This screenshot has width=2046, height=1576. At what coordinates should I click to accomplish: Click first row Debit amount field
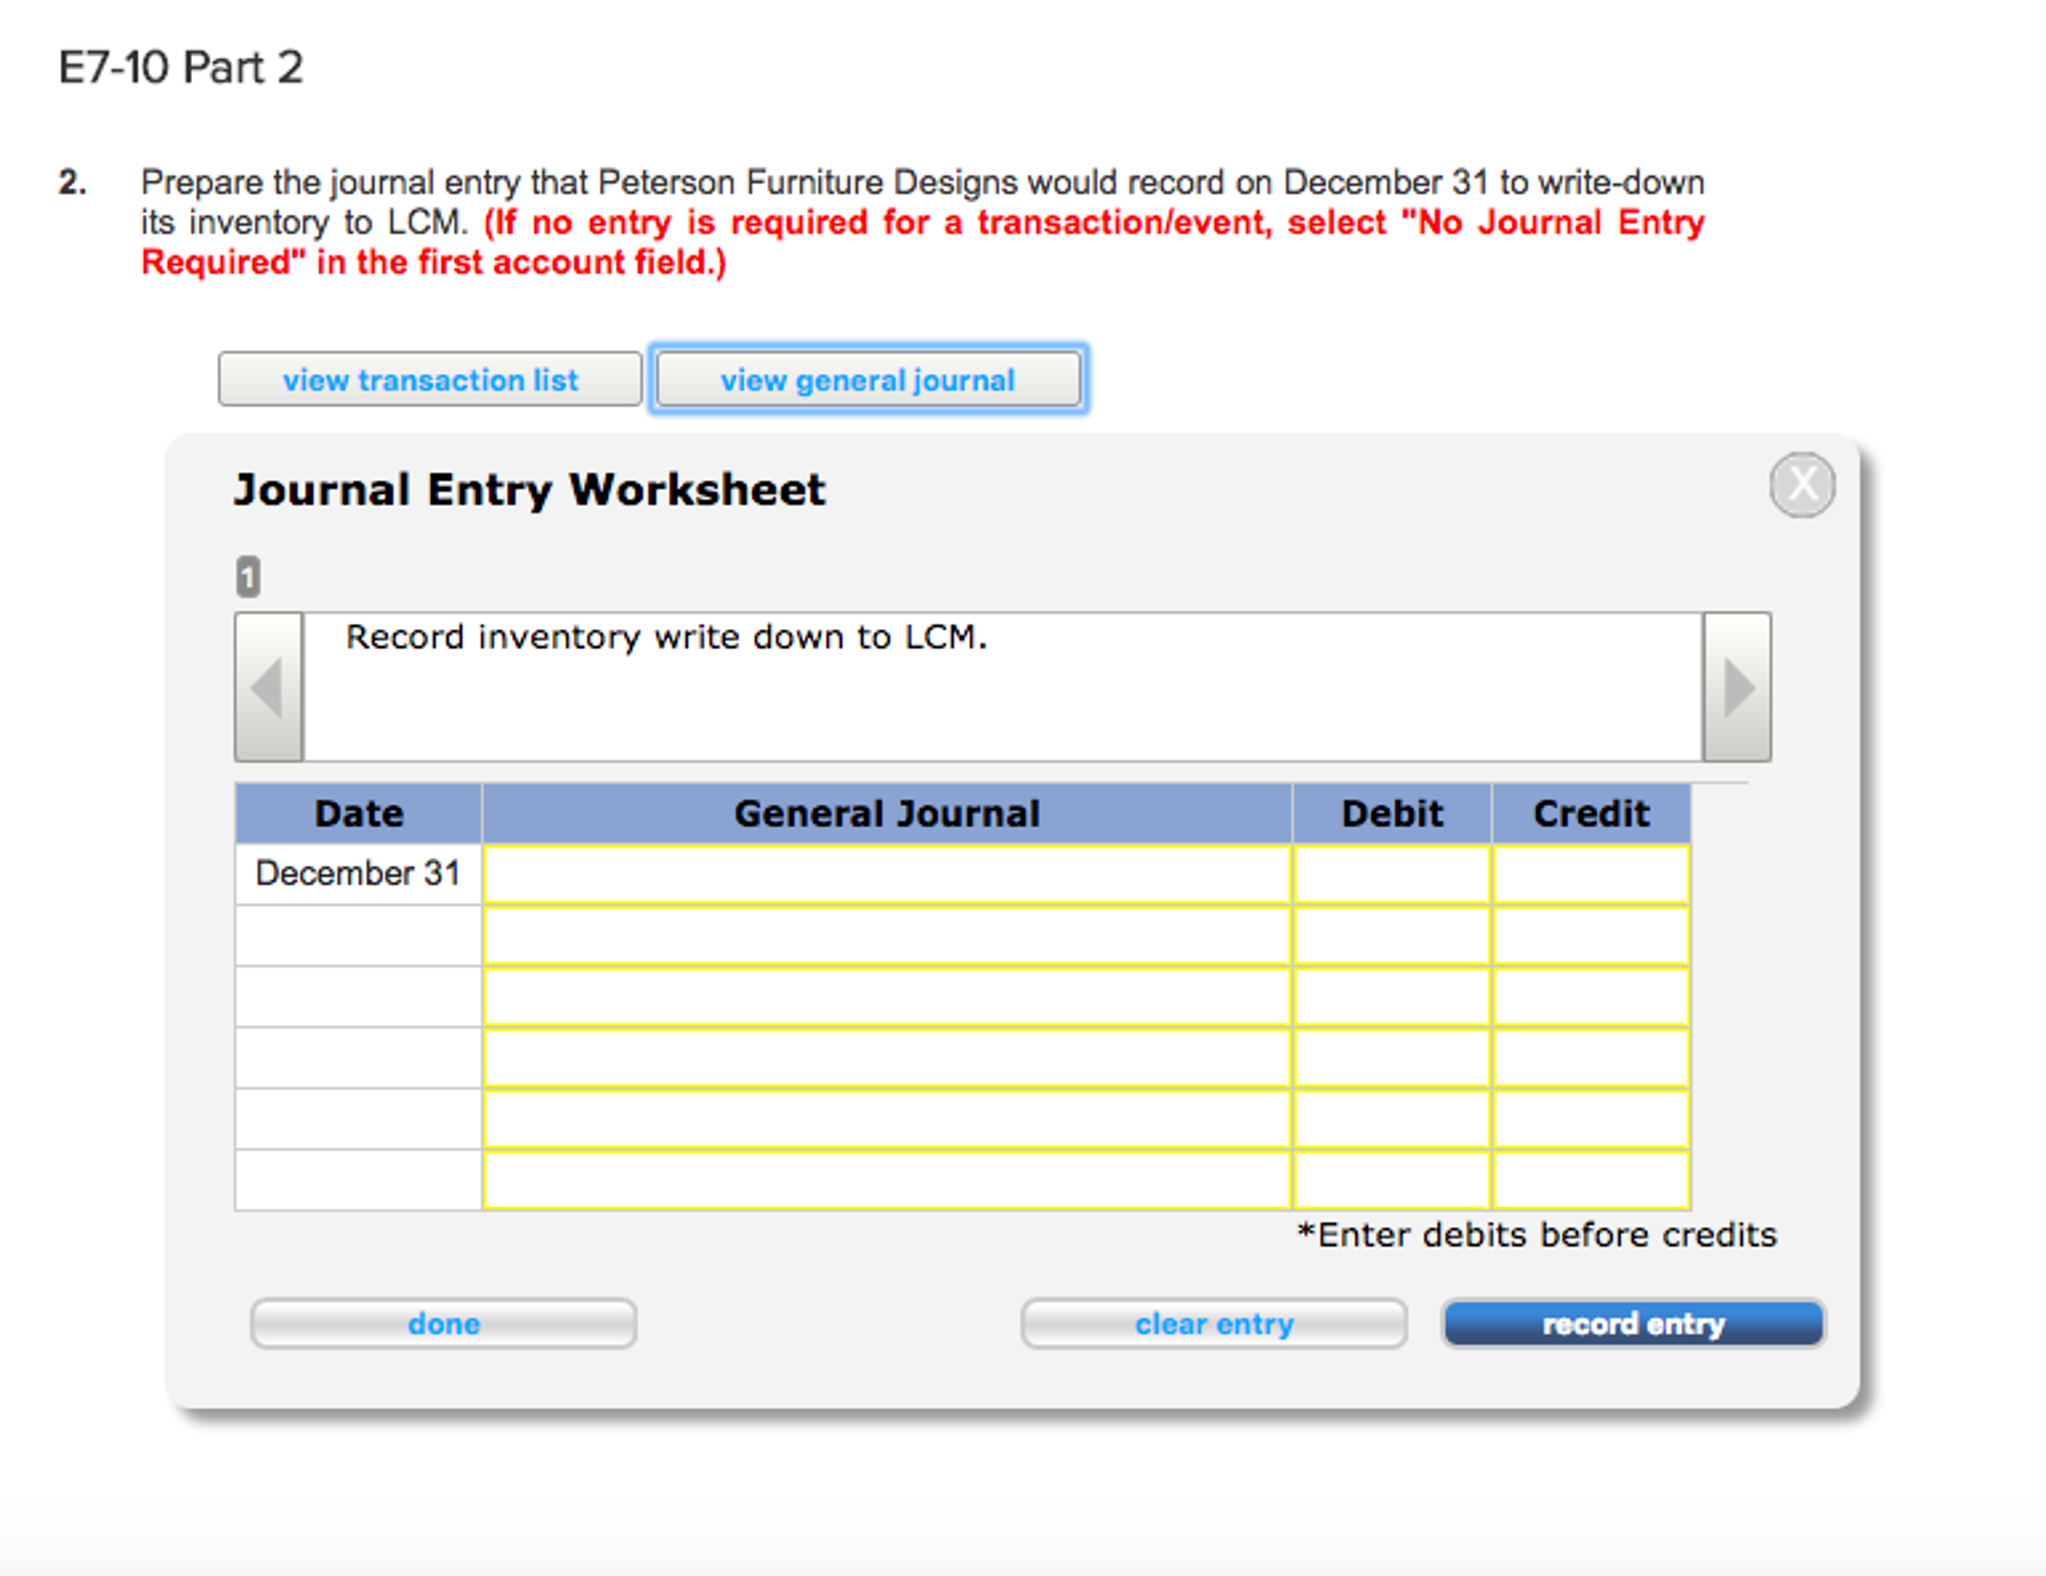(1391, 875)
